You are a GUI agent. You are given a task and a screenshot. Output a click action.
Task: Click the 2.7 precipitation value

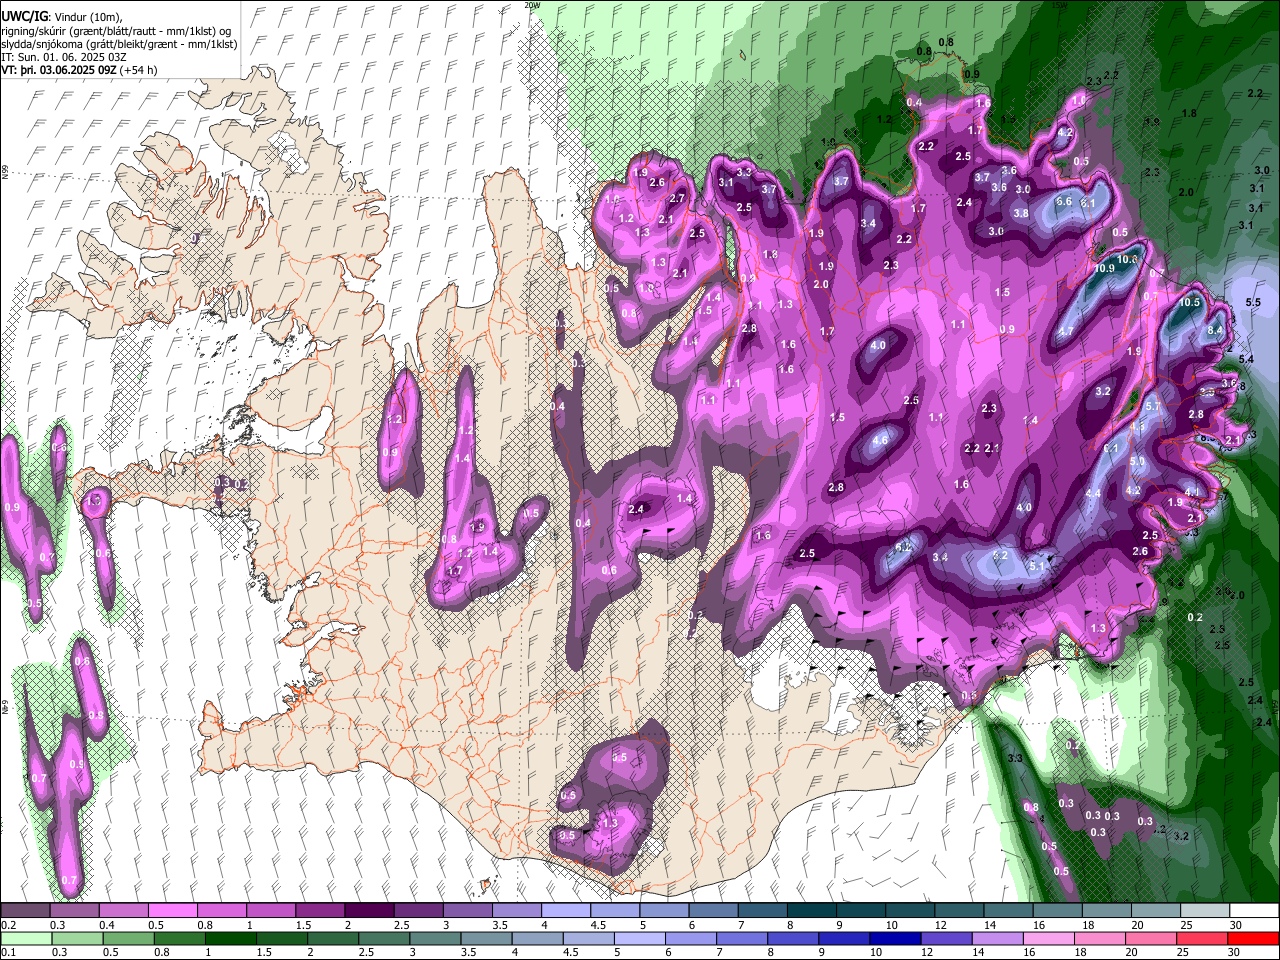[677, 198]
